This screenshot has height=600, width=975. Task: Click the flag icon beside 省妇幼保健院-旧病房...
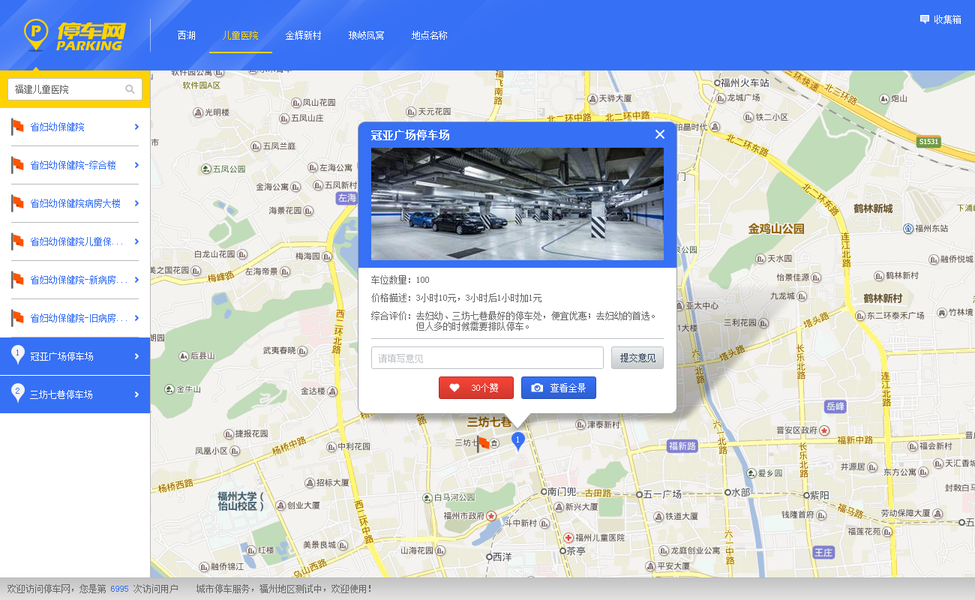[17, 318]
